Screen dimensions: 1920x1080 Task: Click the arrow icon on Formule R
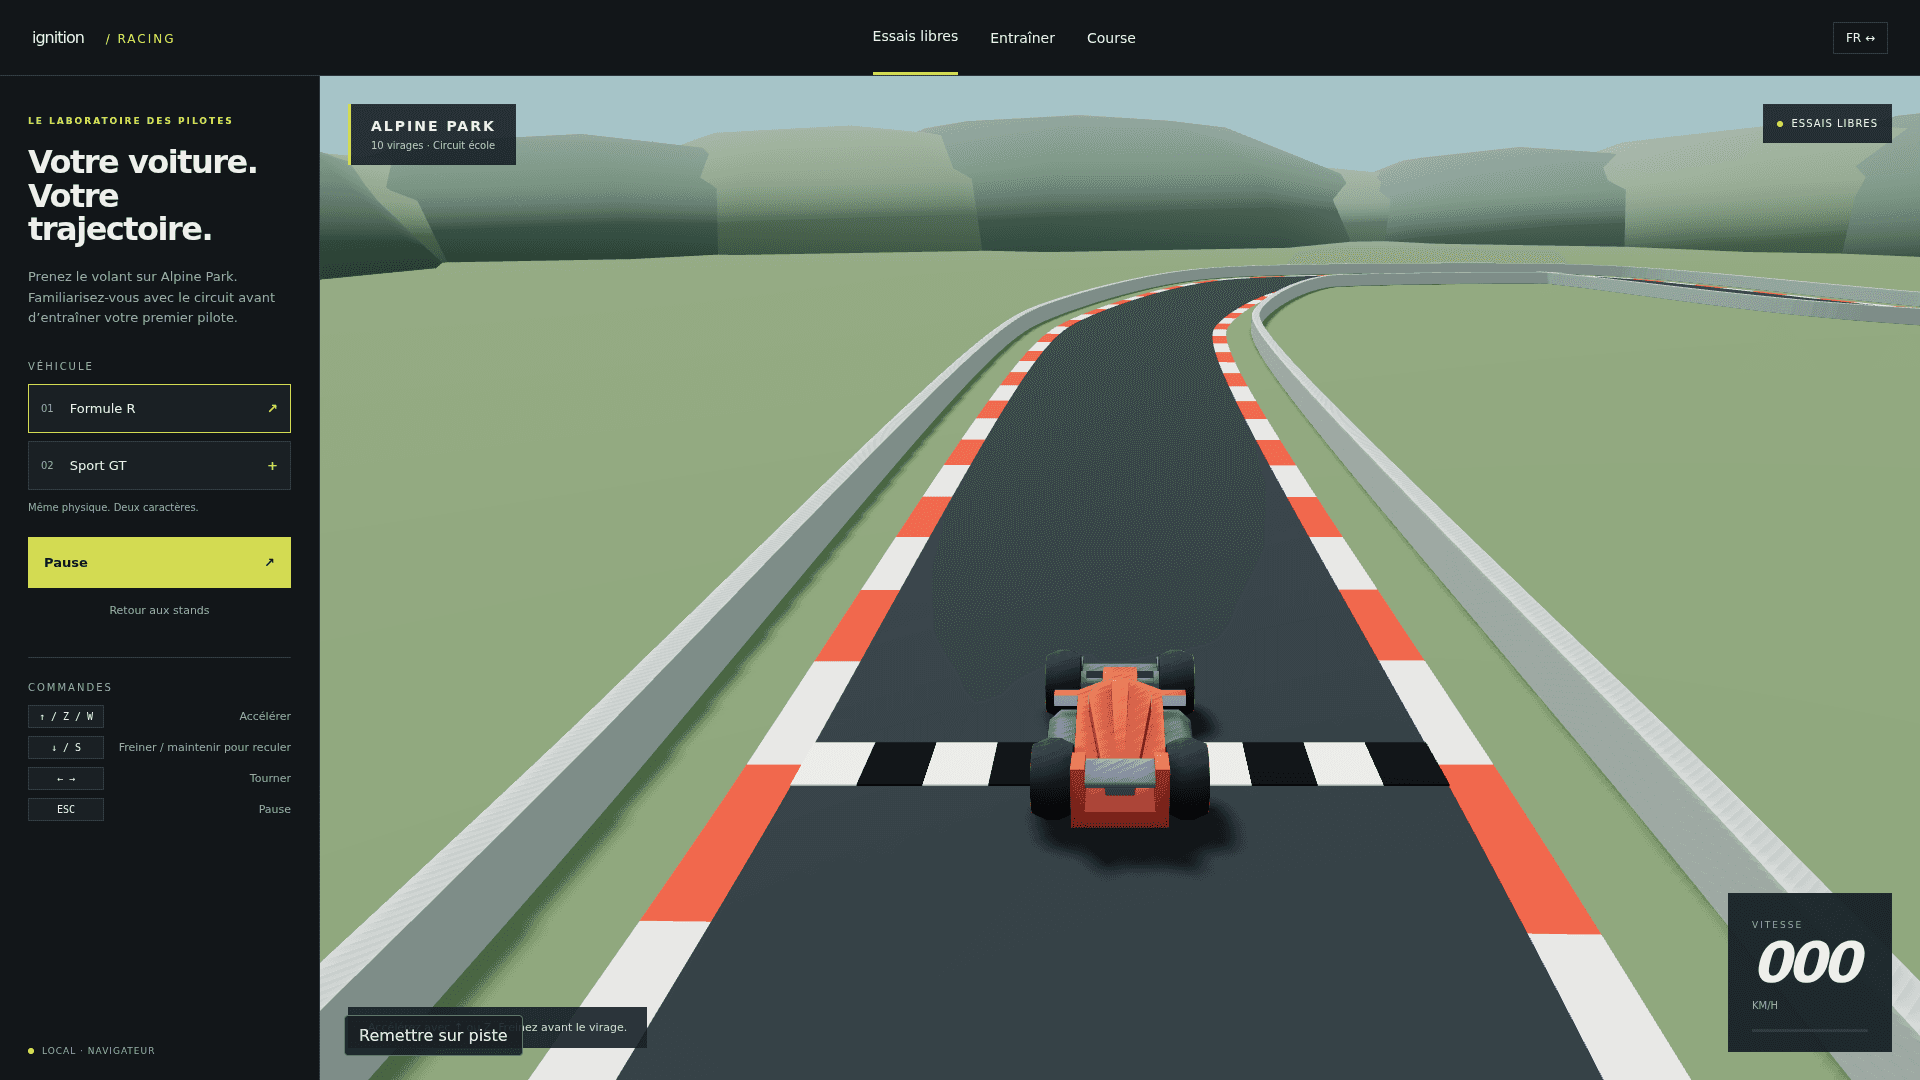pyautogui.click(x=272, y=408)
